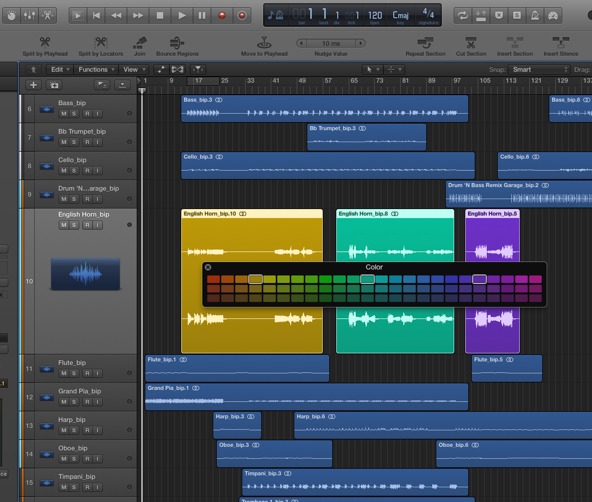Screen dimensions: 592x502
Task: Mute the English Horn_bip track
Action: tap(64, 225)
